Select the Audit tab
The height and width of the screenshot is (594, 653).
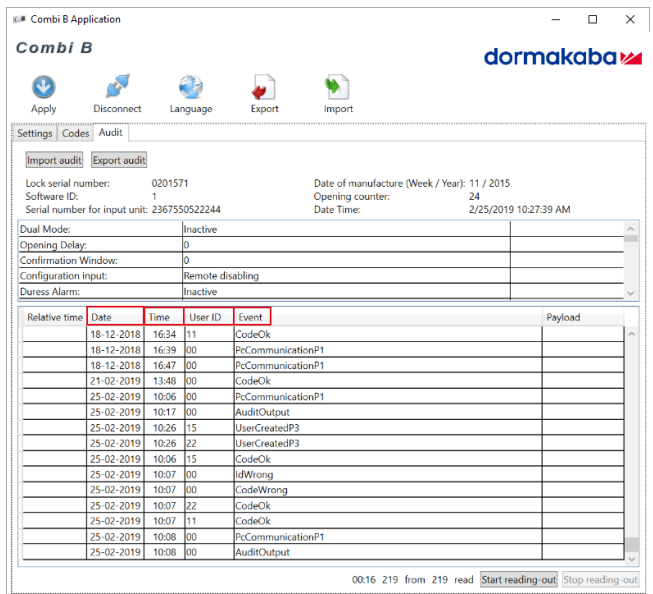110,133
